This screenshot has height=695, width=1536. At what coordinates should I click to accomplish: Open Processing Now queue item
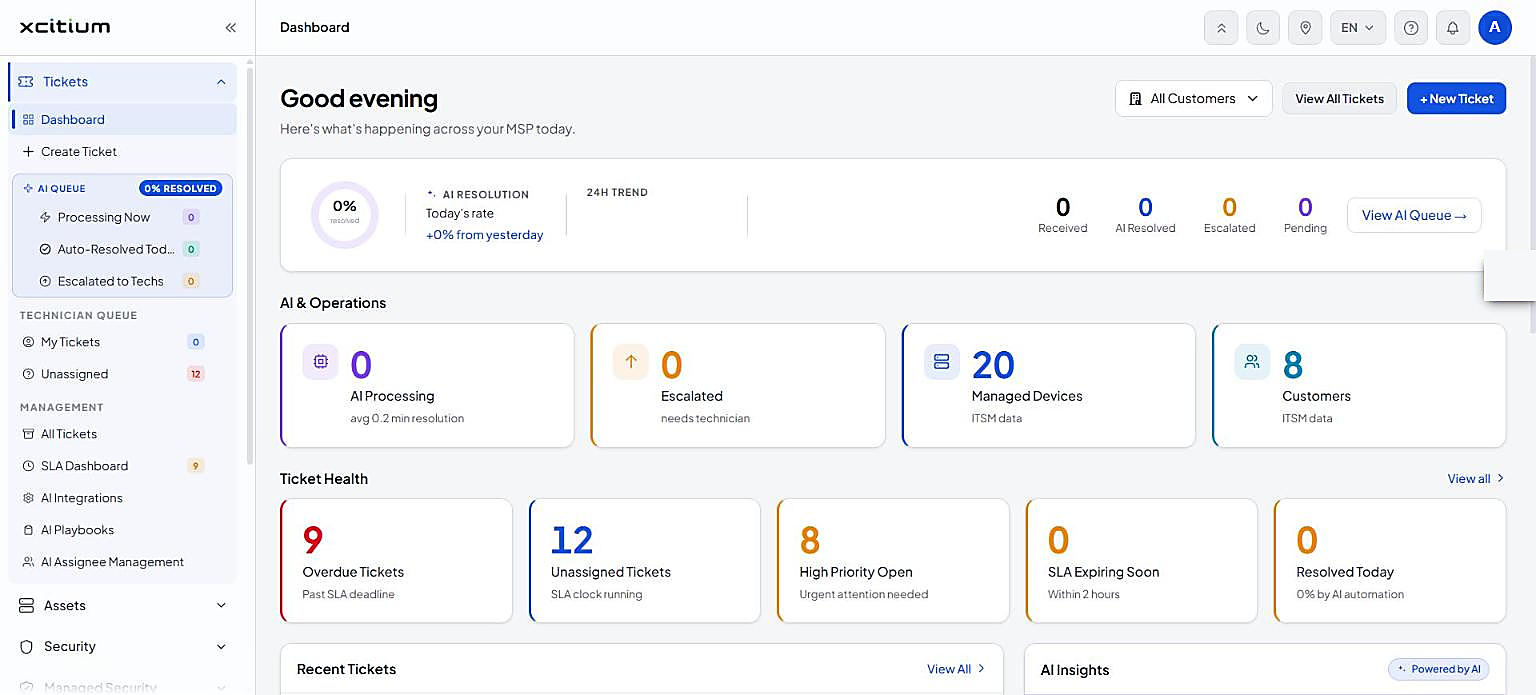click(x=123, y=217)
